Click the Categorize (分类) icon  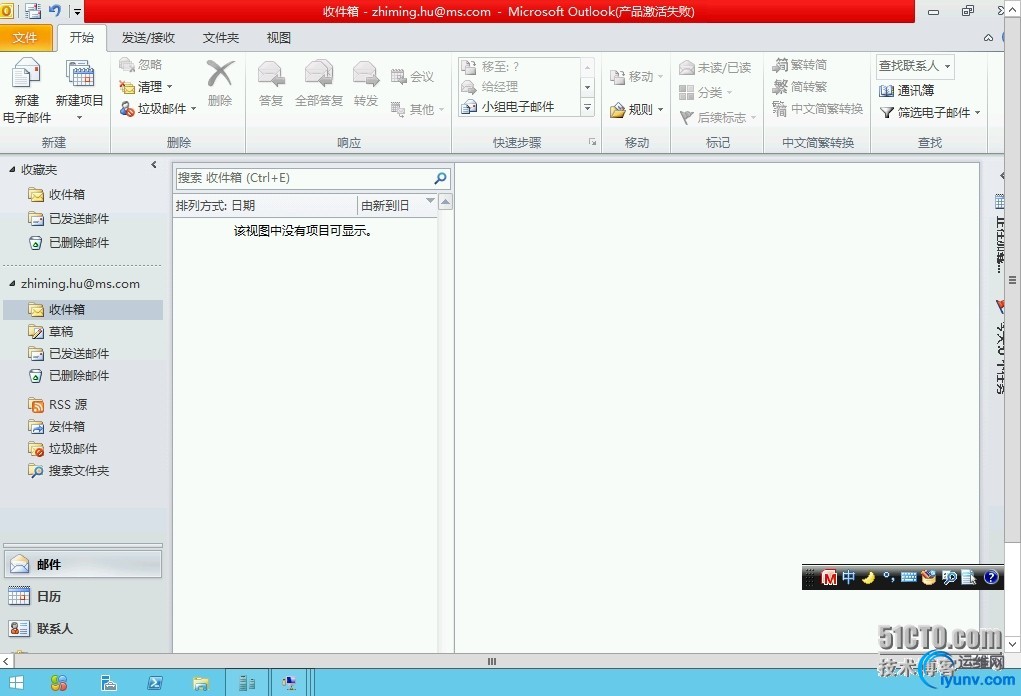686,92
